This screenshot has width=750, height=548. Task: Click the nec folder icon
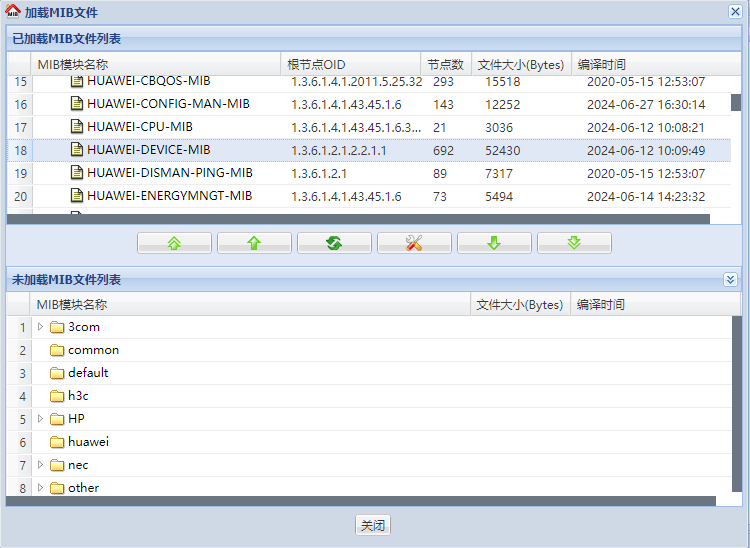pyautogui.click(x=57, y=465)
